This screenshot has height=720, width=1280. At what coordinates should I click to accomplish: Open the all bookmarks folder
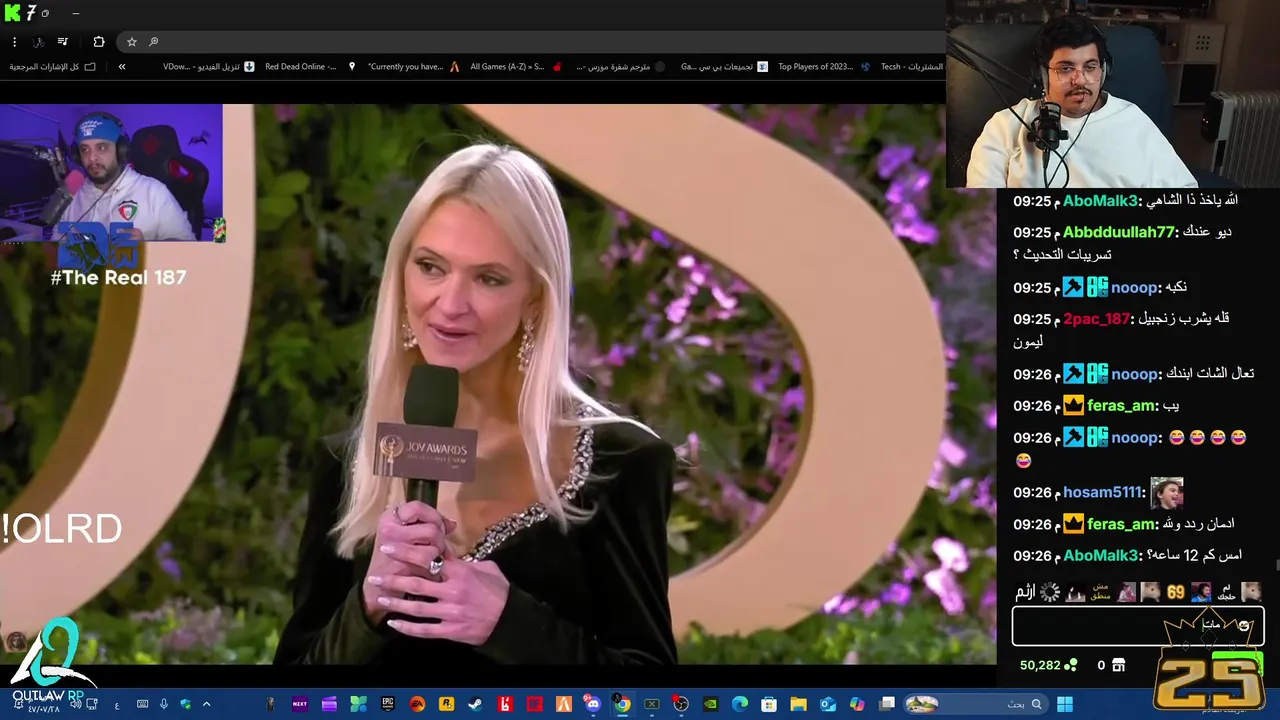(x=52, y=67)
